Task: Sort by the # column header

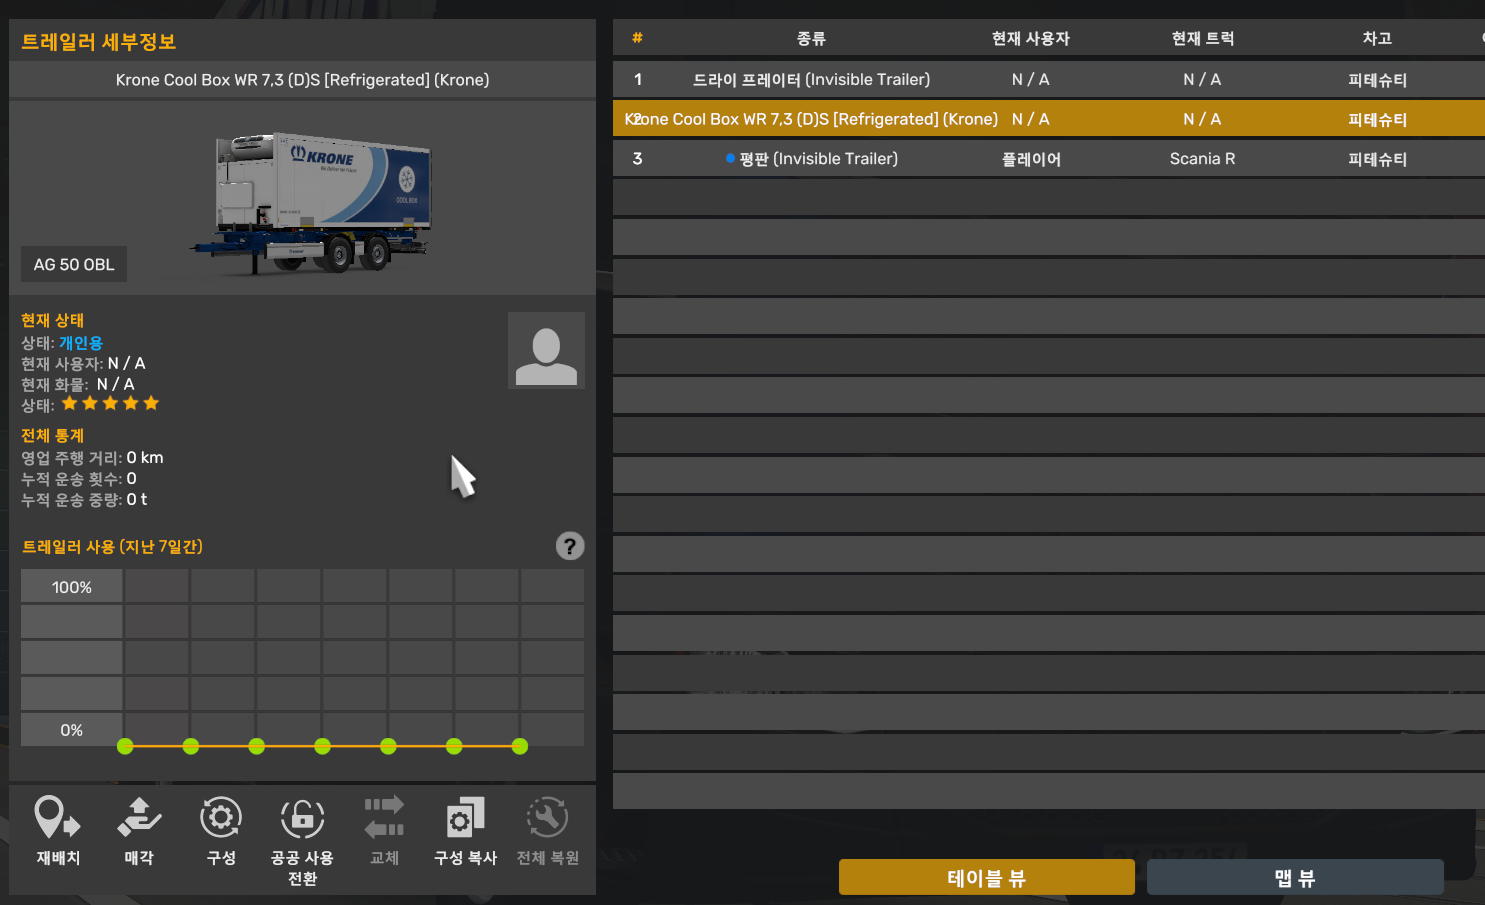Action: (637, 38)
